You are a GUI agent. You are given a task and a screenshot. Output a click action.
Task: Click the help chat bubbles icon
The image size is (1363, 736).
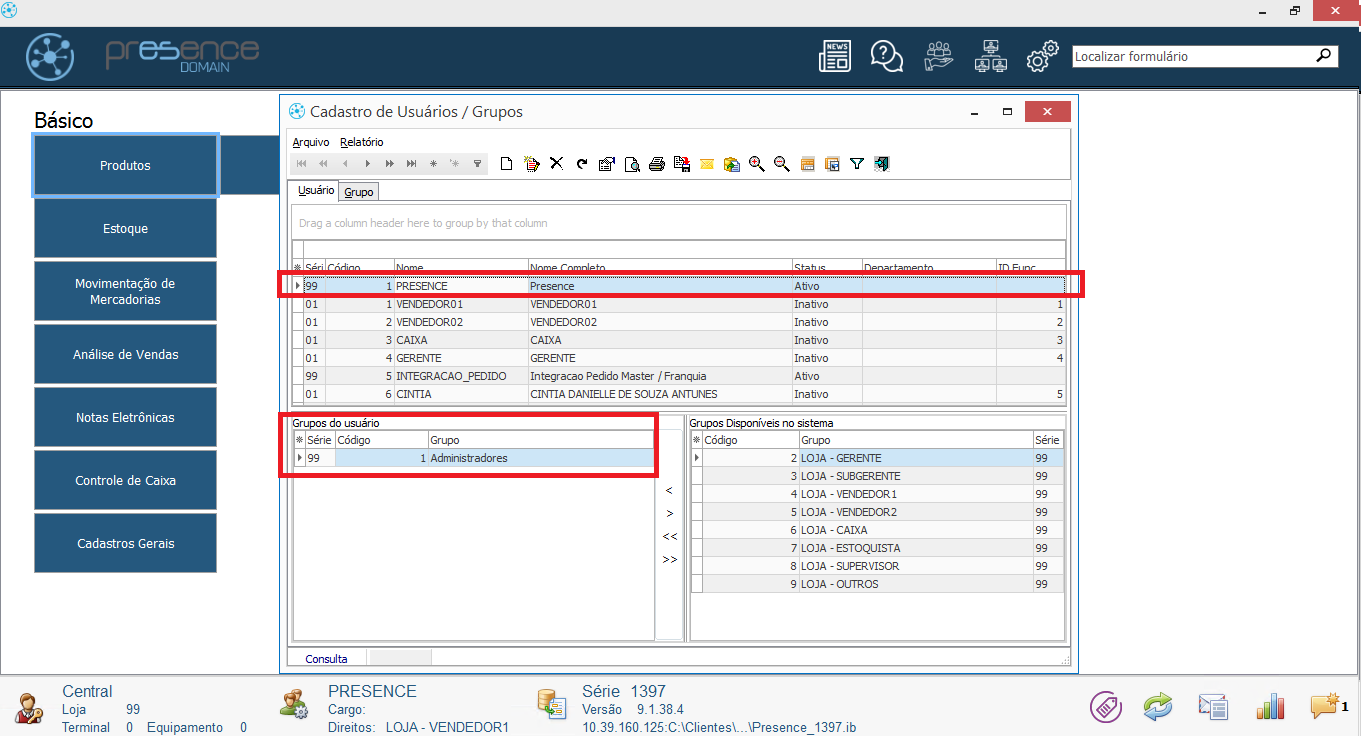[886, 57]
